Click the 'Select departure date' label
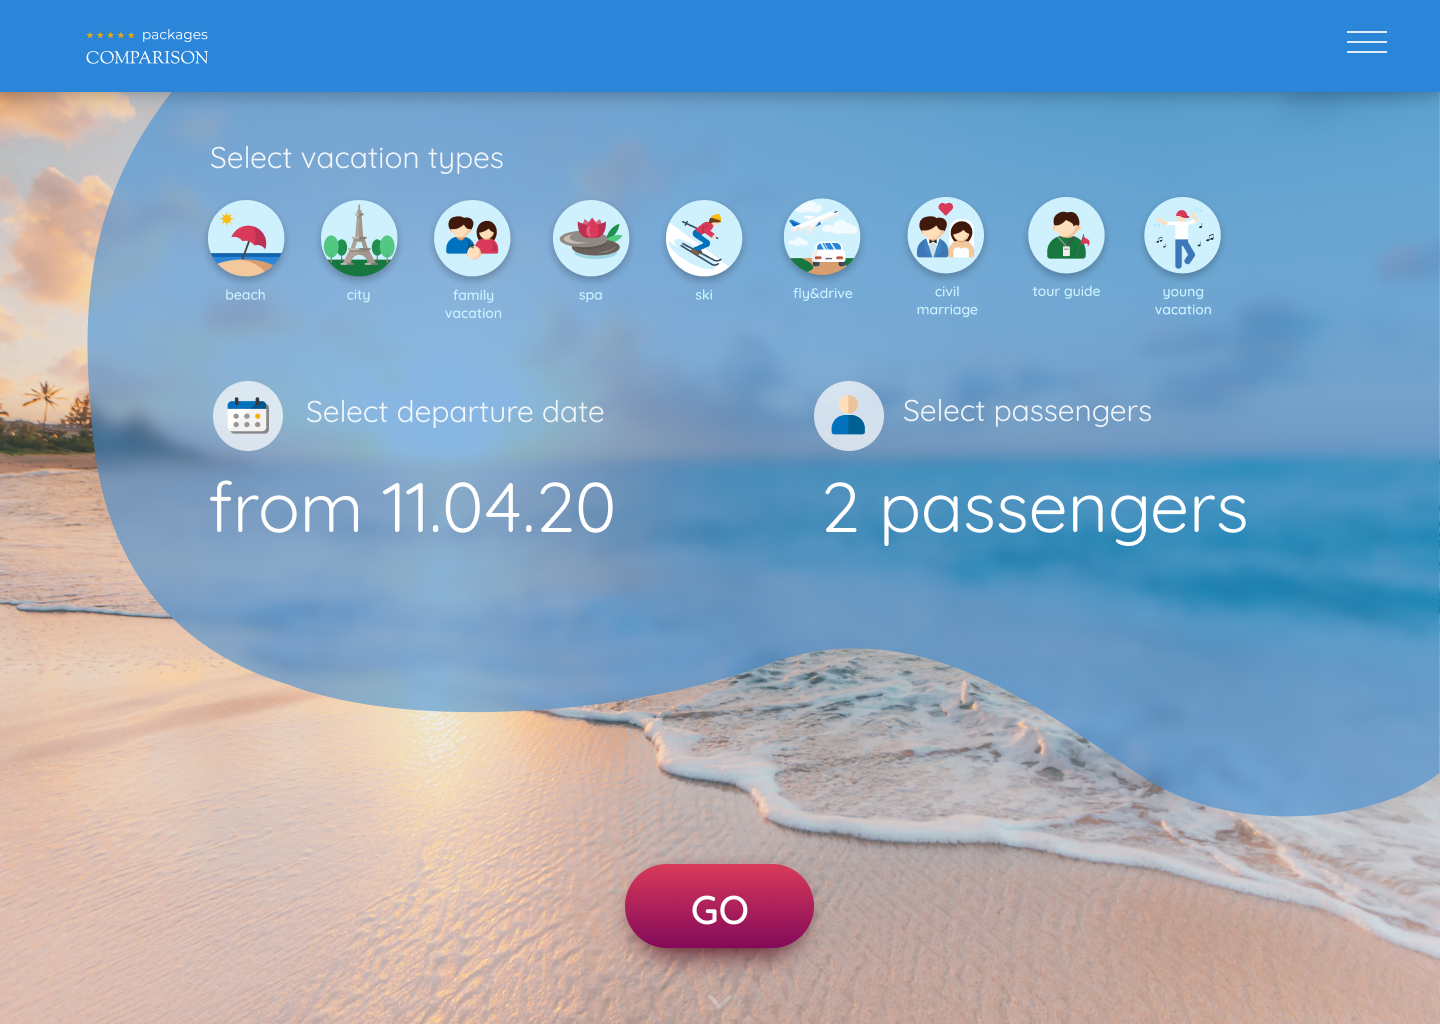 coord(455,412)
